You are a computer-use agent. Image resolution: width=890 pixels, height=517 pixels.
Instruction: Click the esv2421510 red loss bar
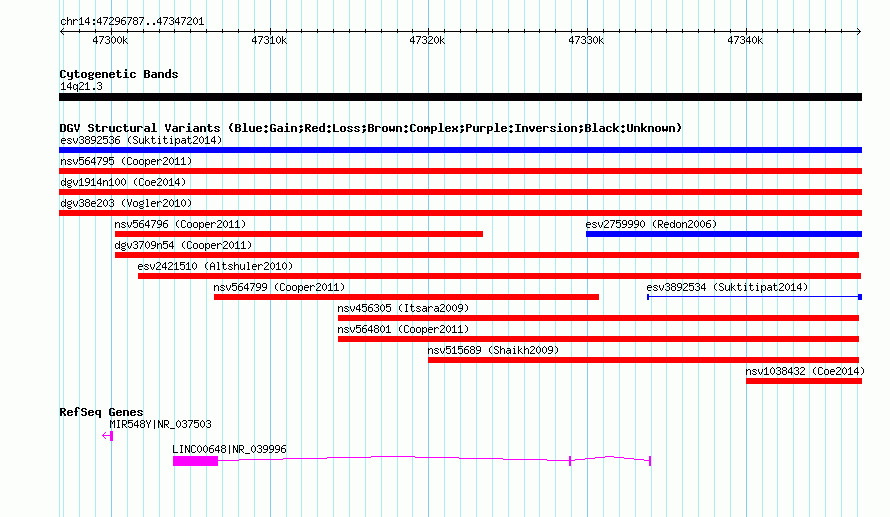[499, 276]
